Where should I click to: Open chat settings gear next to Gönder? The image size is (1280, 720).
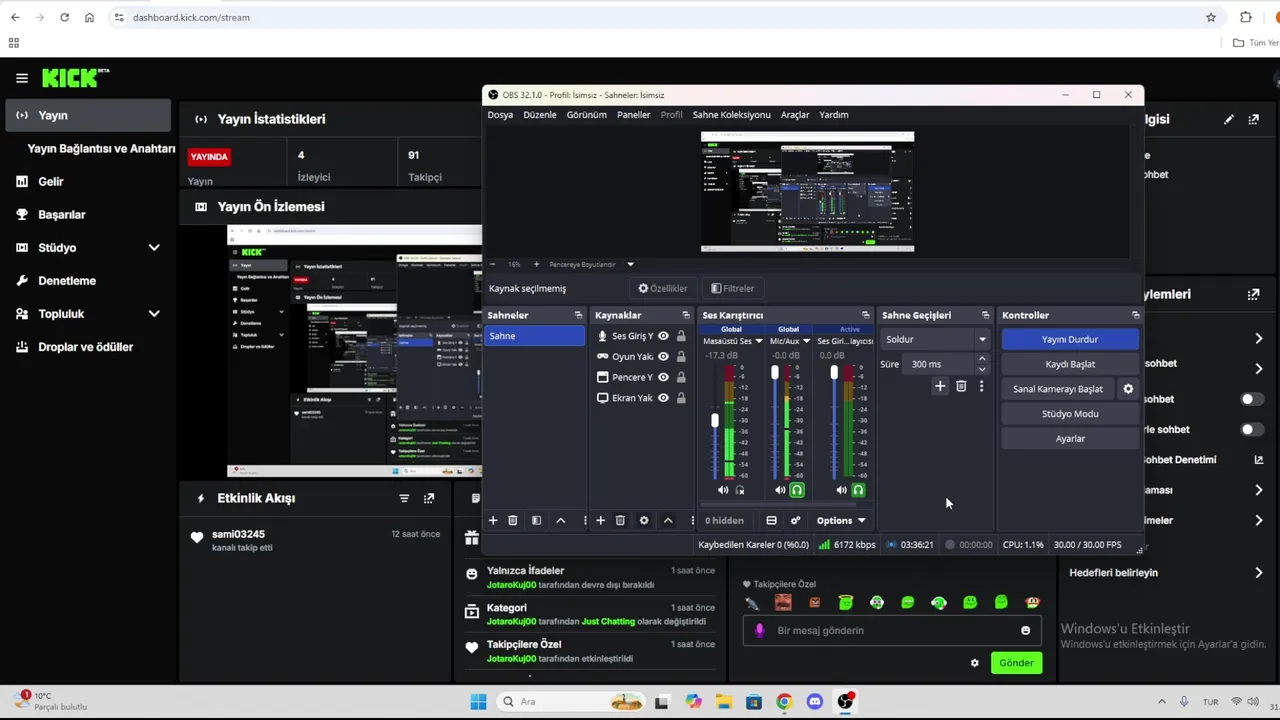pyautogui.click(x=975, y=663)
